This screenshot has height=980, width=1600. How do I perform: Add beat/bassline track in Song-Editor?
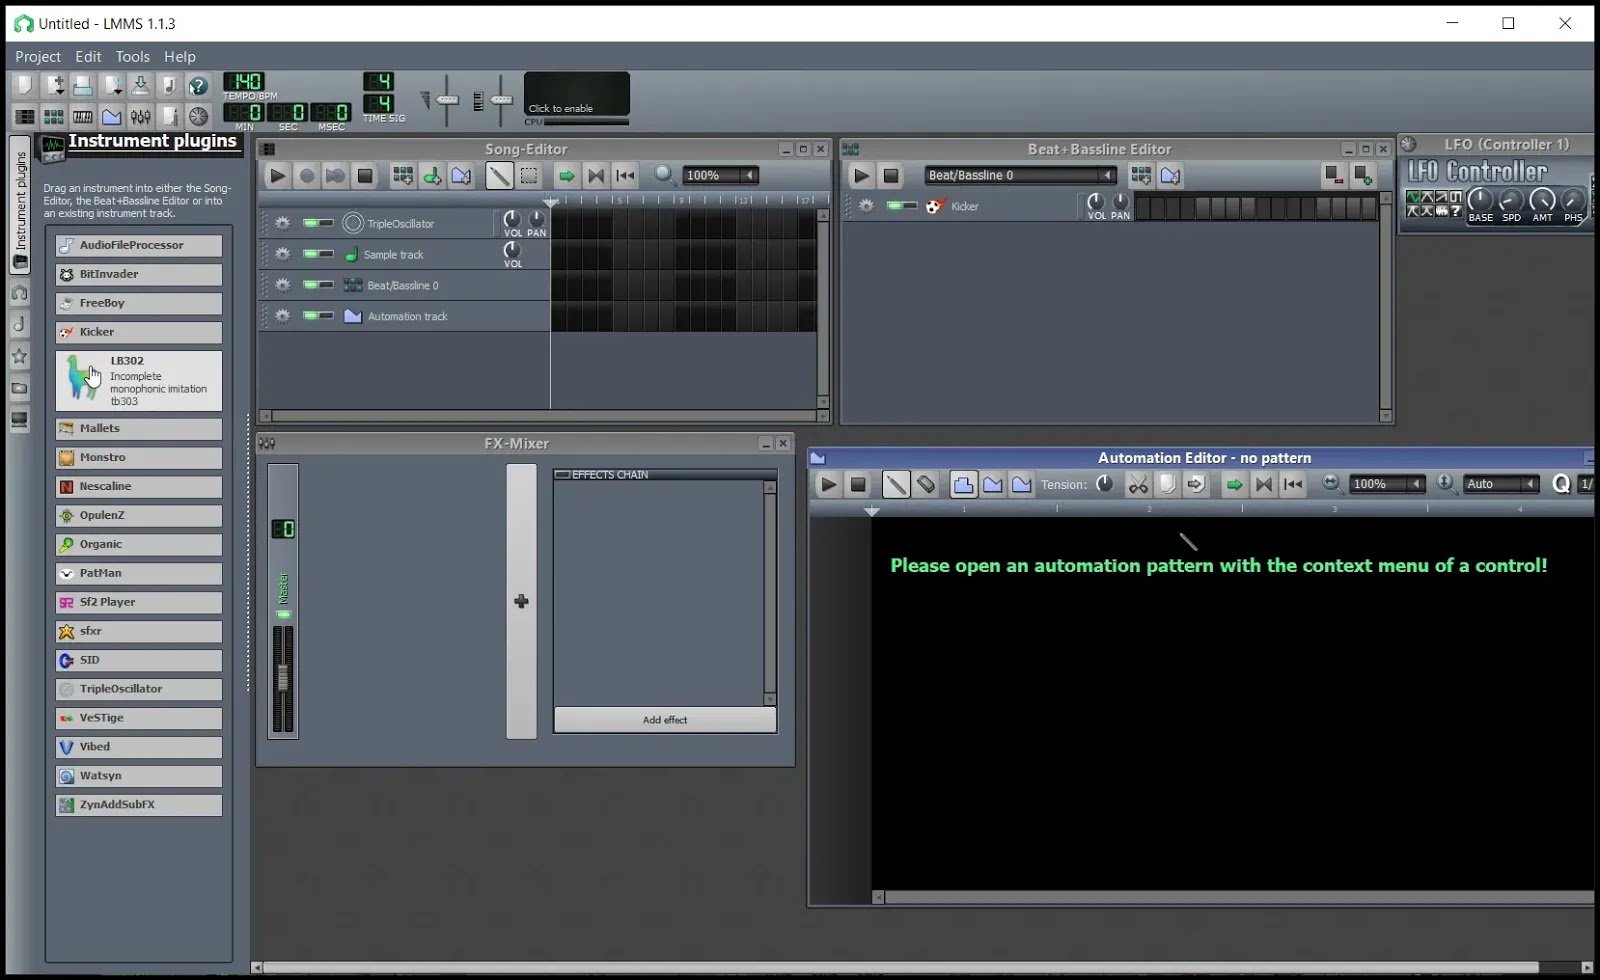click(403, 176)
